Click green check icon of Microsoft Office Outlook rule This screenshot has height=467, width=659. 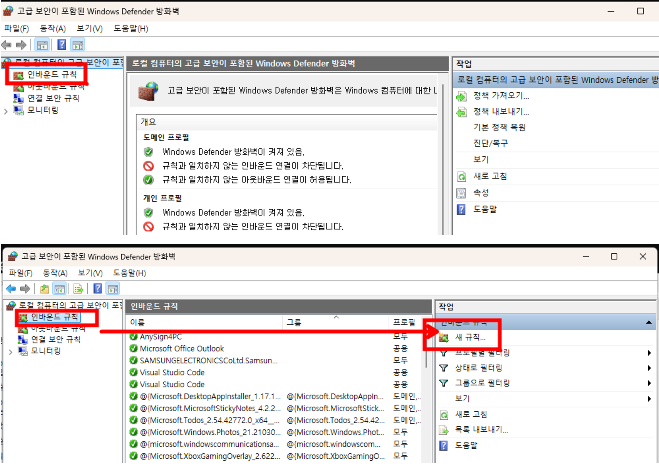coord(134,348)
